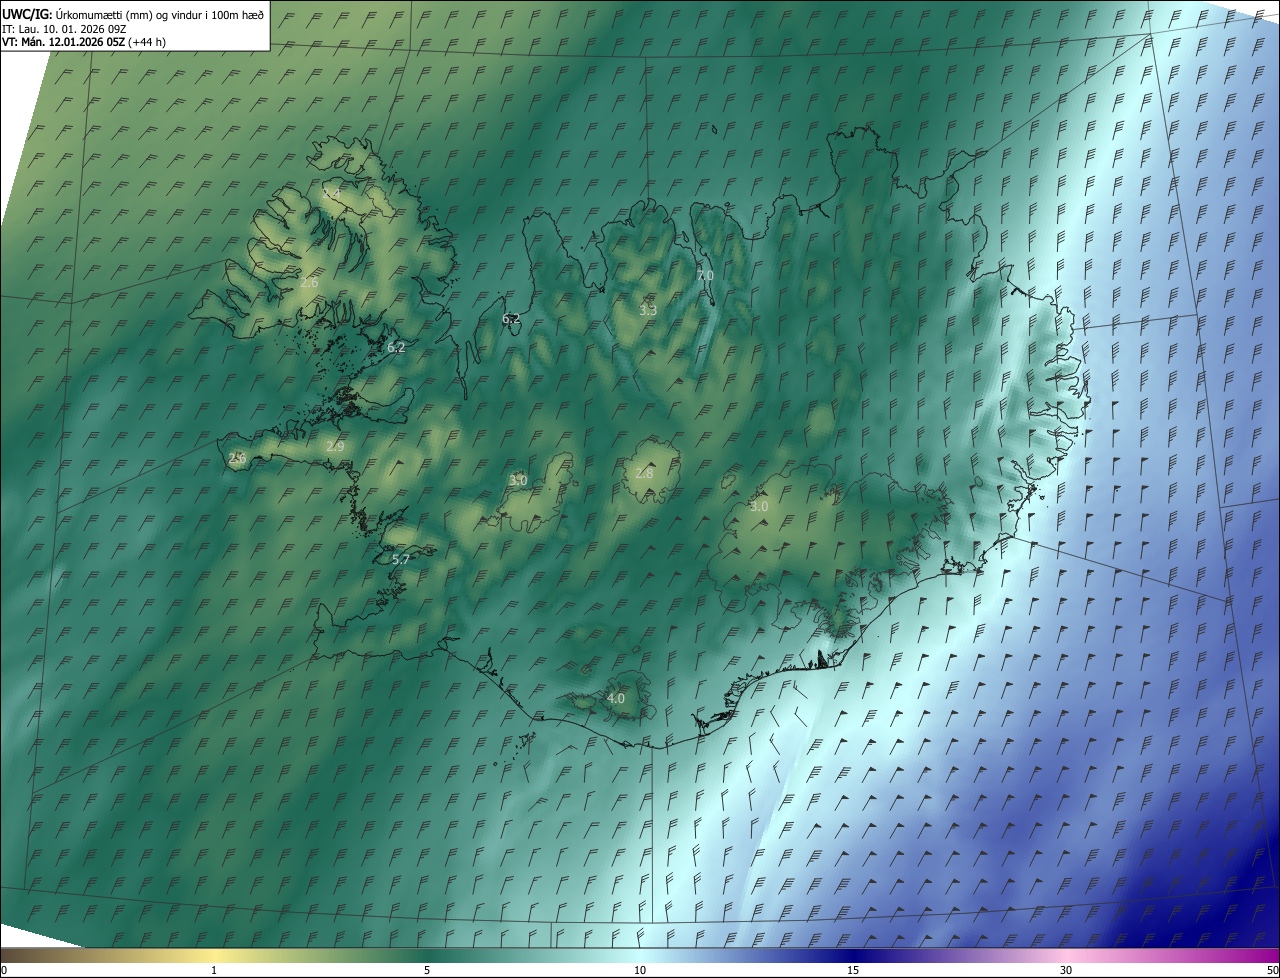Click the 3.0 value on Vatnajökull glacier
Image resolution: width=1280 pixels, height=978 pixels.
pos(759,506)
